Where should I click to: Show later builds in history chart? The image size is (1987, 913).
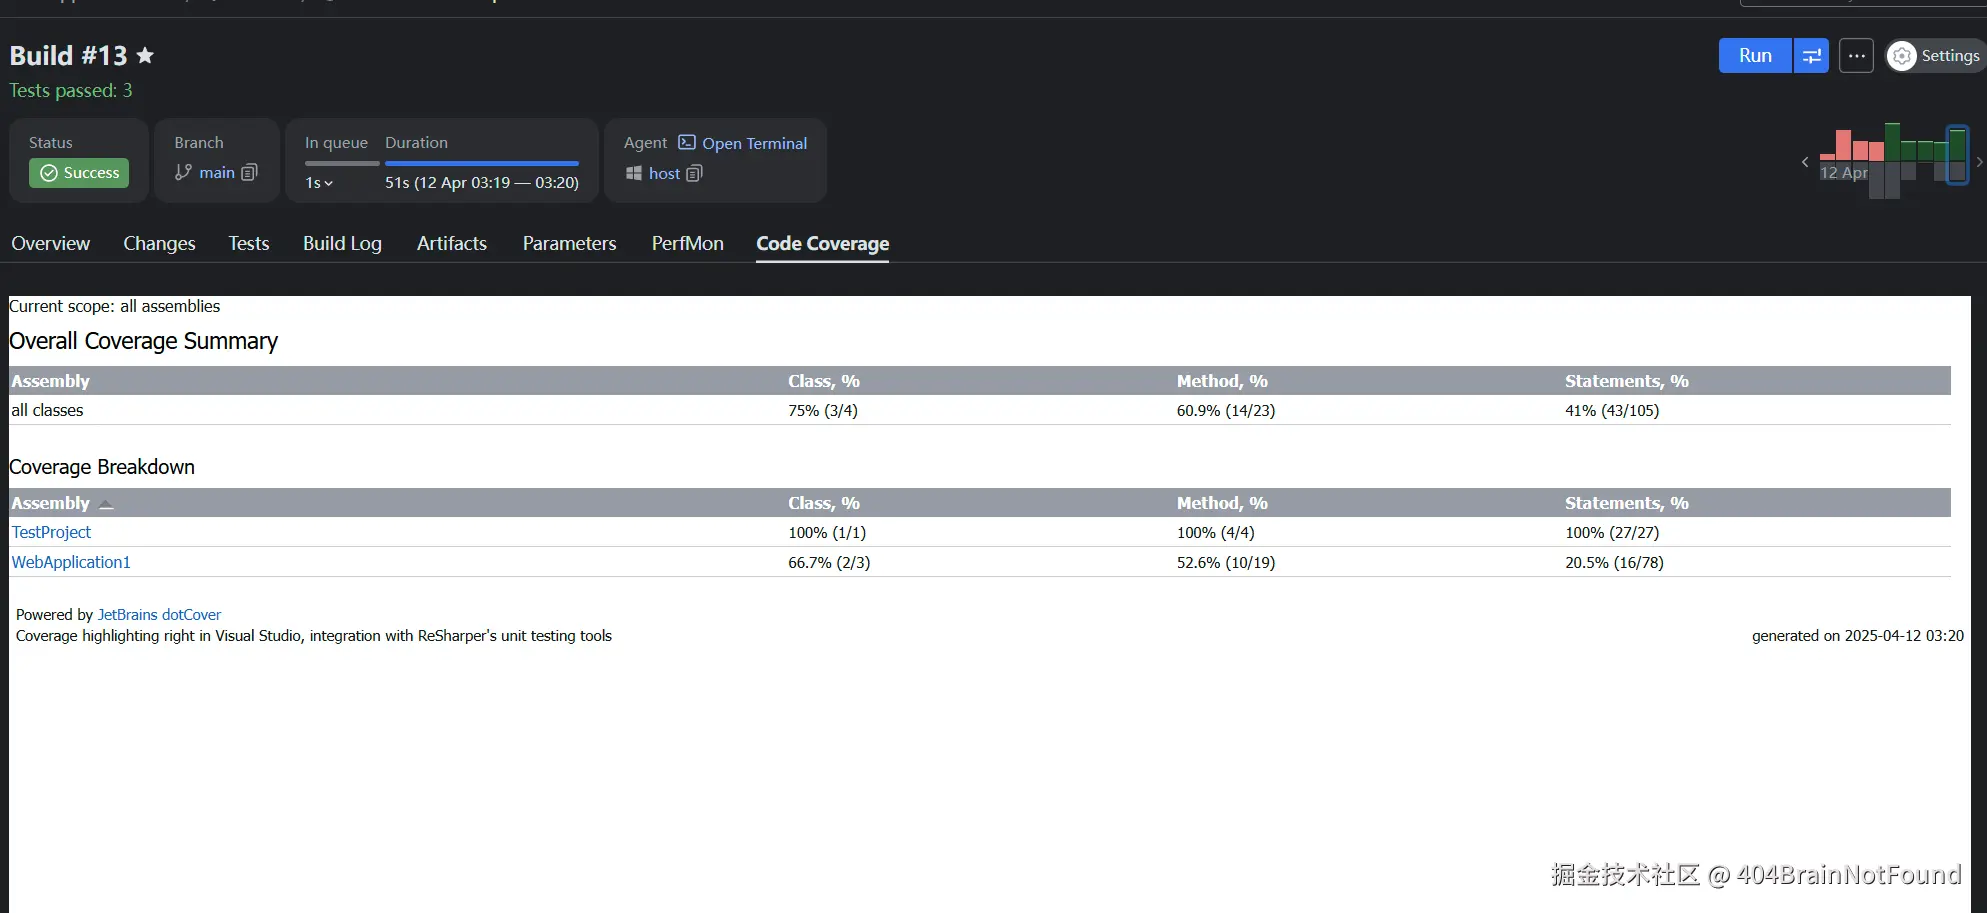click(x=1979, y=161)
